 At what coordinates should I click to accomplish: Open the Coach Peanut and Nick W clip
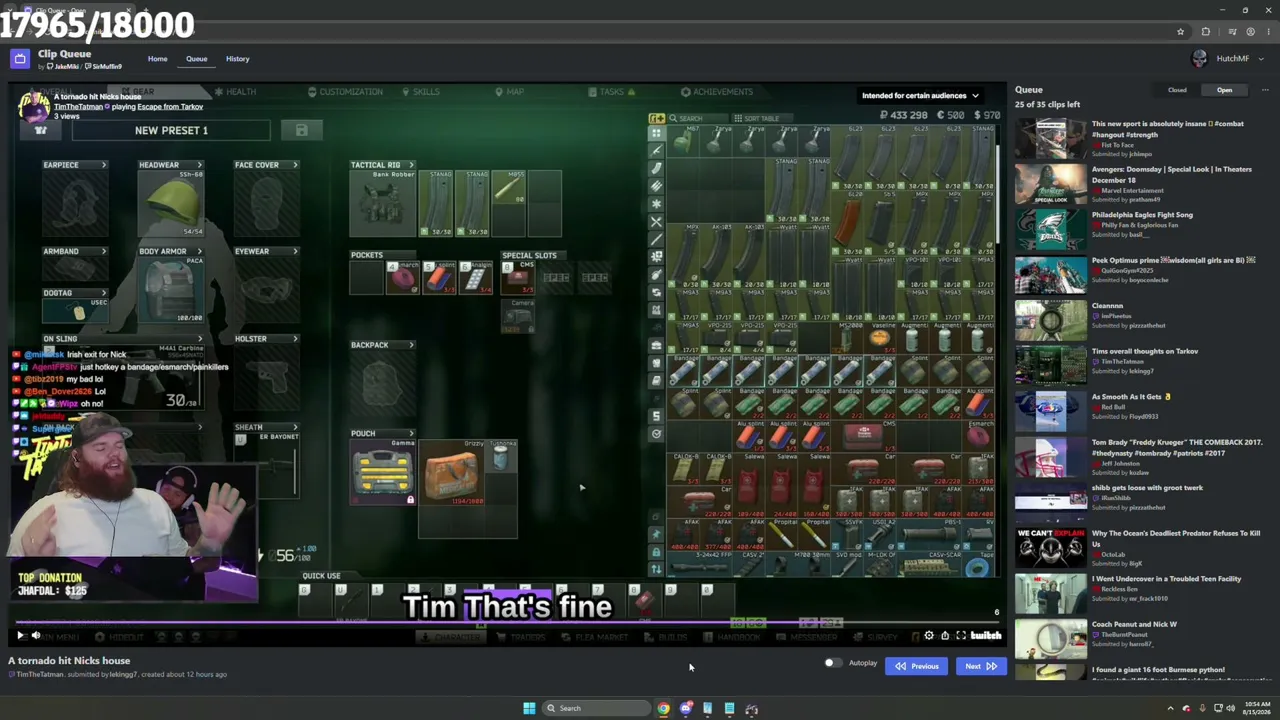1134,624
